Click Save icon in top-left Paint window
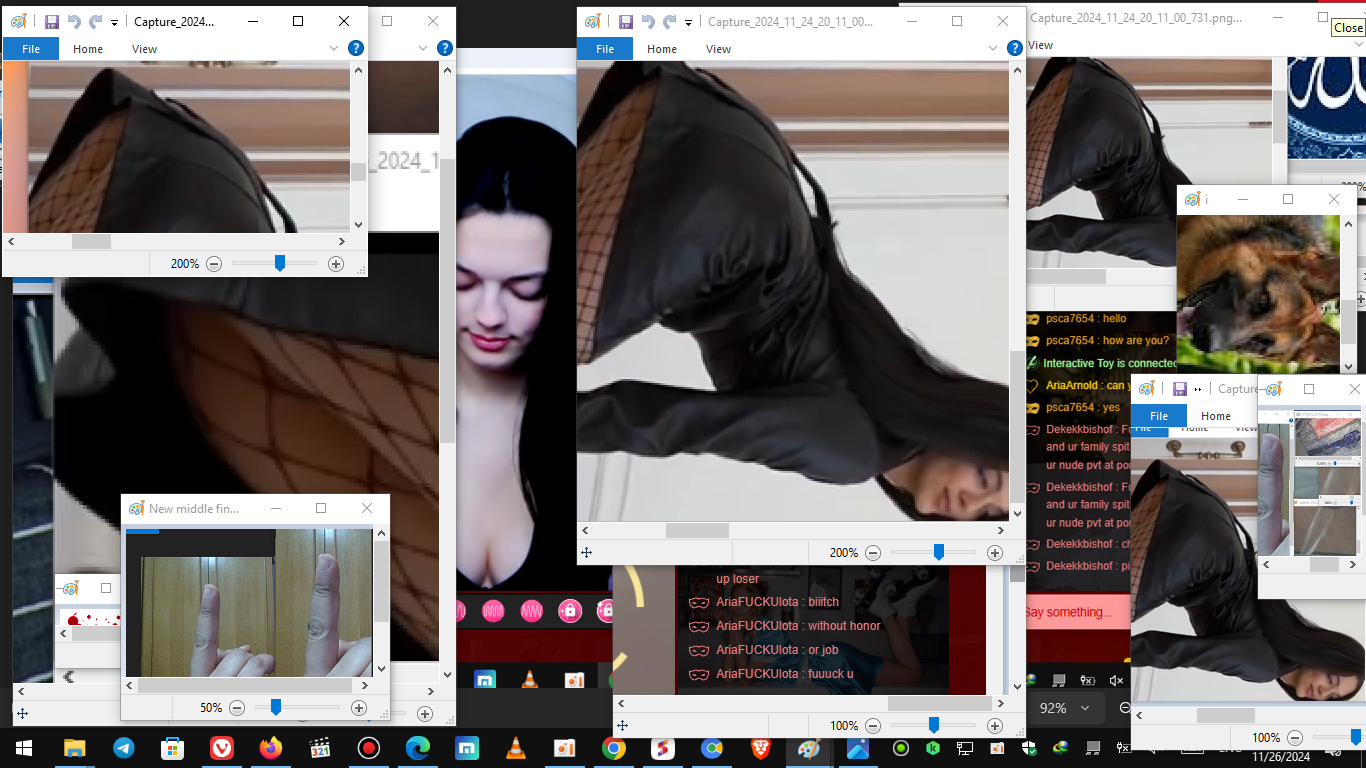 (51, 22)
